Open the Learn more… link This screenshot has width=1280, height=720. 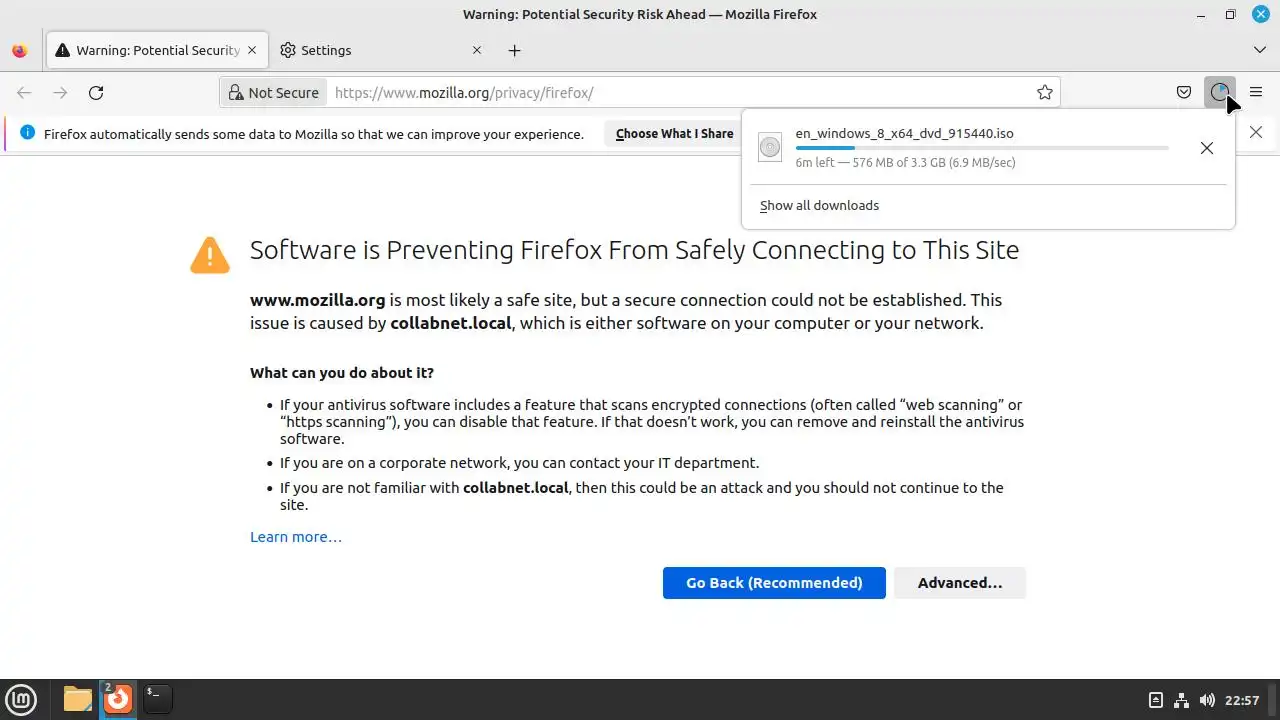click(x=295, y=537)
